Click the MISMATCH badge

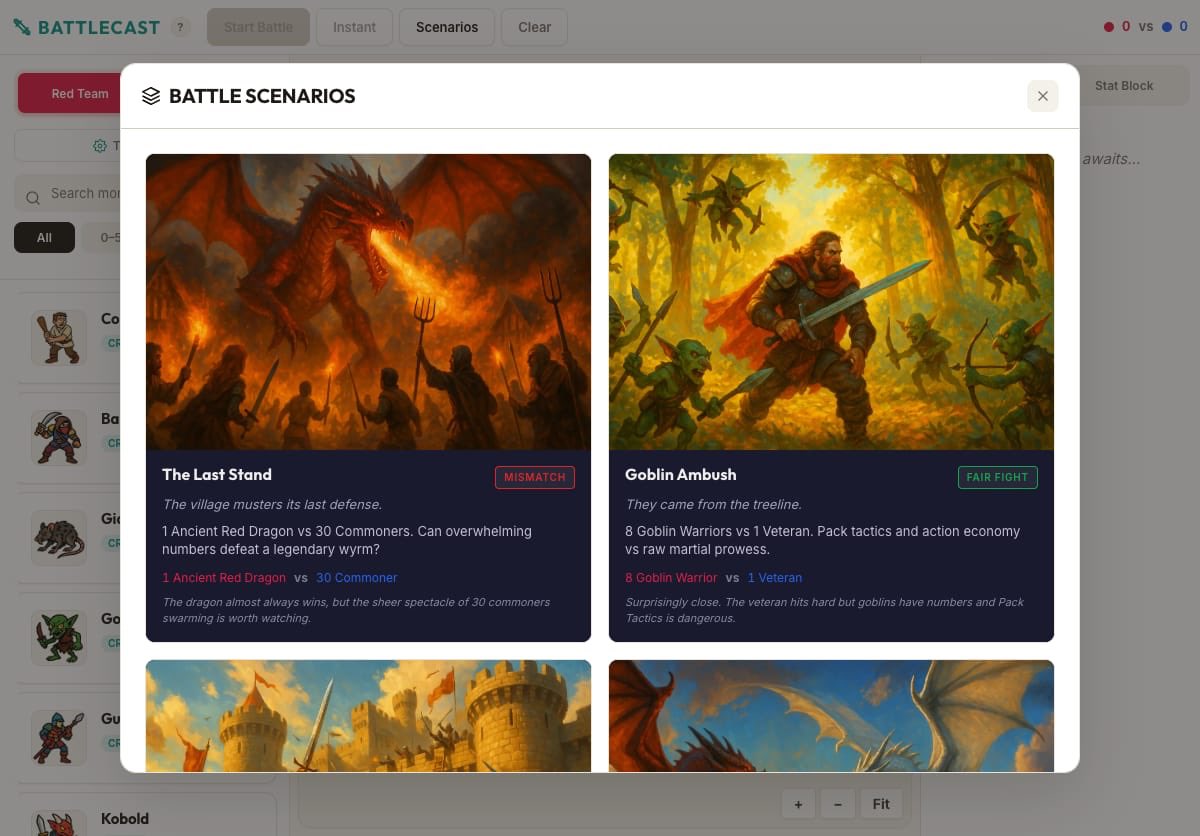[x=535, y=477]
